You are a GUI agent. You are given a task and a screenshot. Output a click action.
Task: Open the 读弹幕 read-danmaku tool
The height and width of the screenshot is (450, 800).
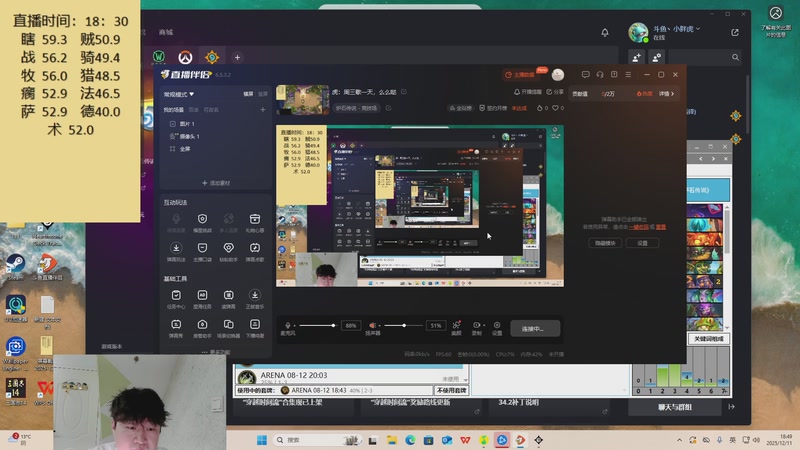(x=229, y=295)
